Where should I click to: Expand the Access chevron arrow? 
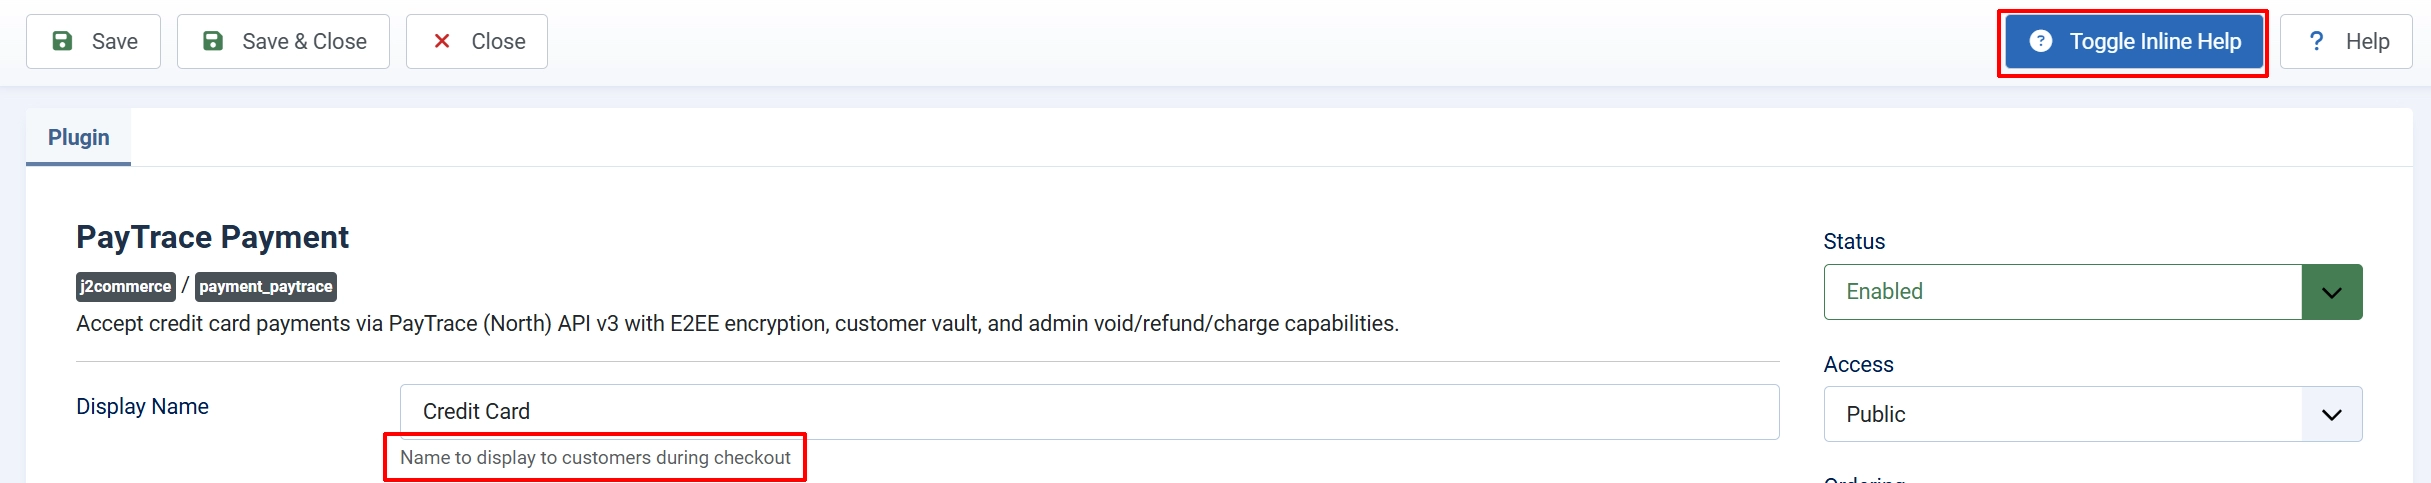click(2332, 414)
